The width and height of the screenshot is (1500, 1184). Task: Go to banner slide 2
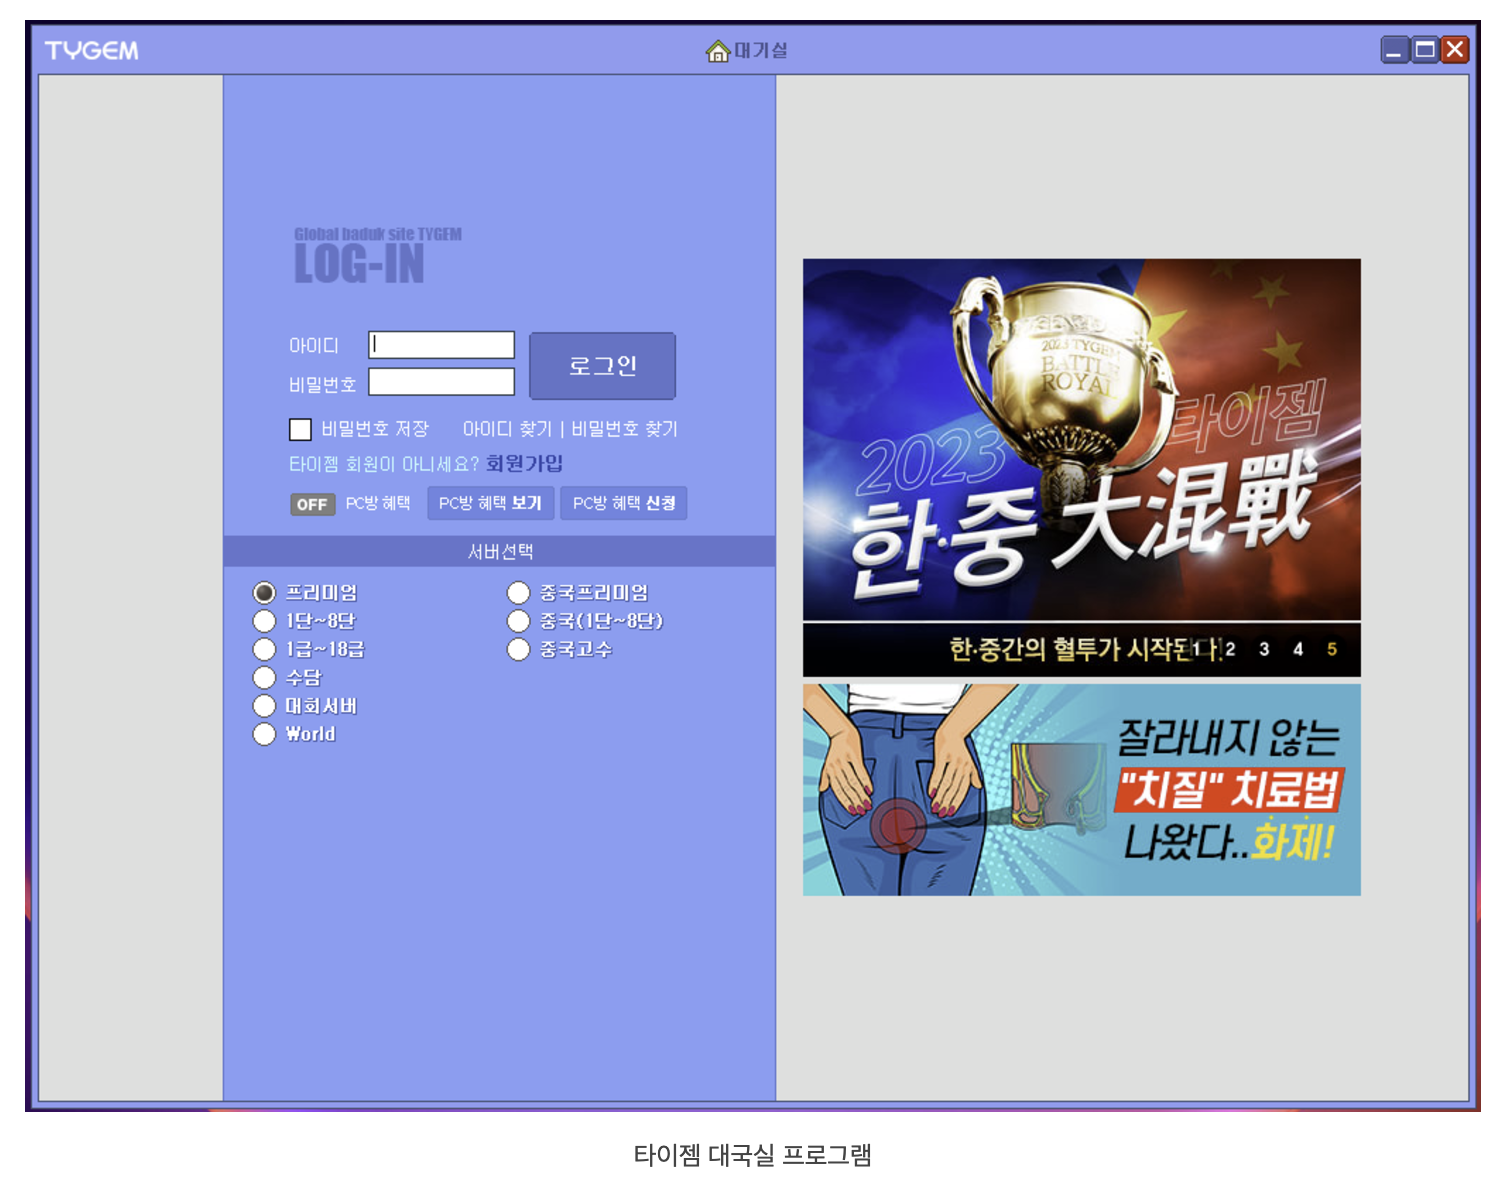point(1230,649)
